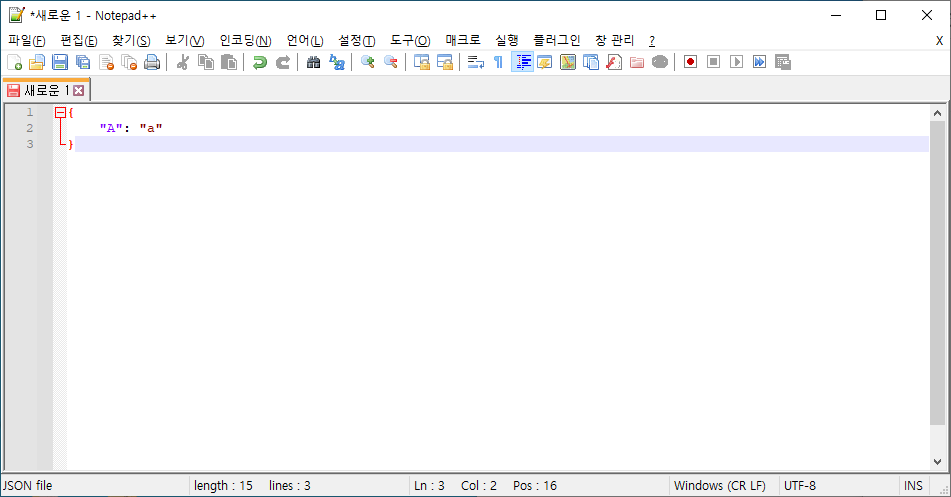Screen dimensions: 951x497
Task: Save the current file using toolbar
Action: click(60, 62)
